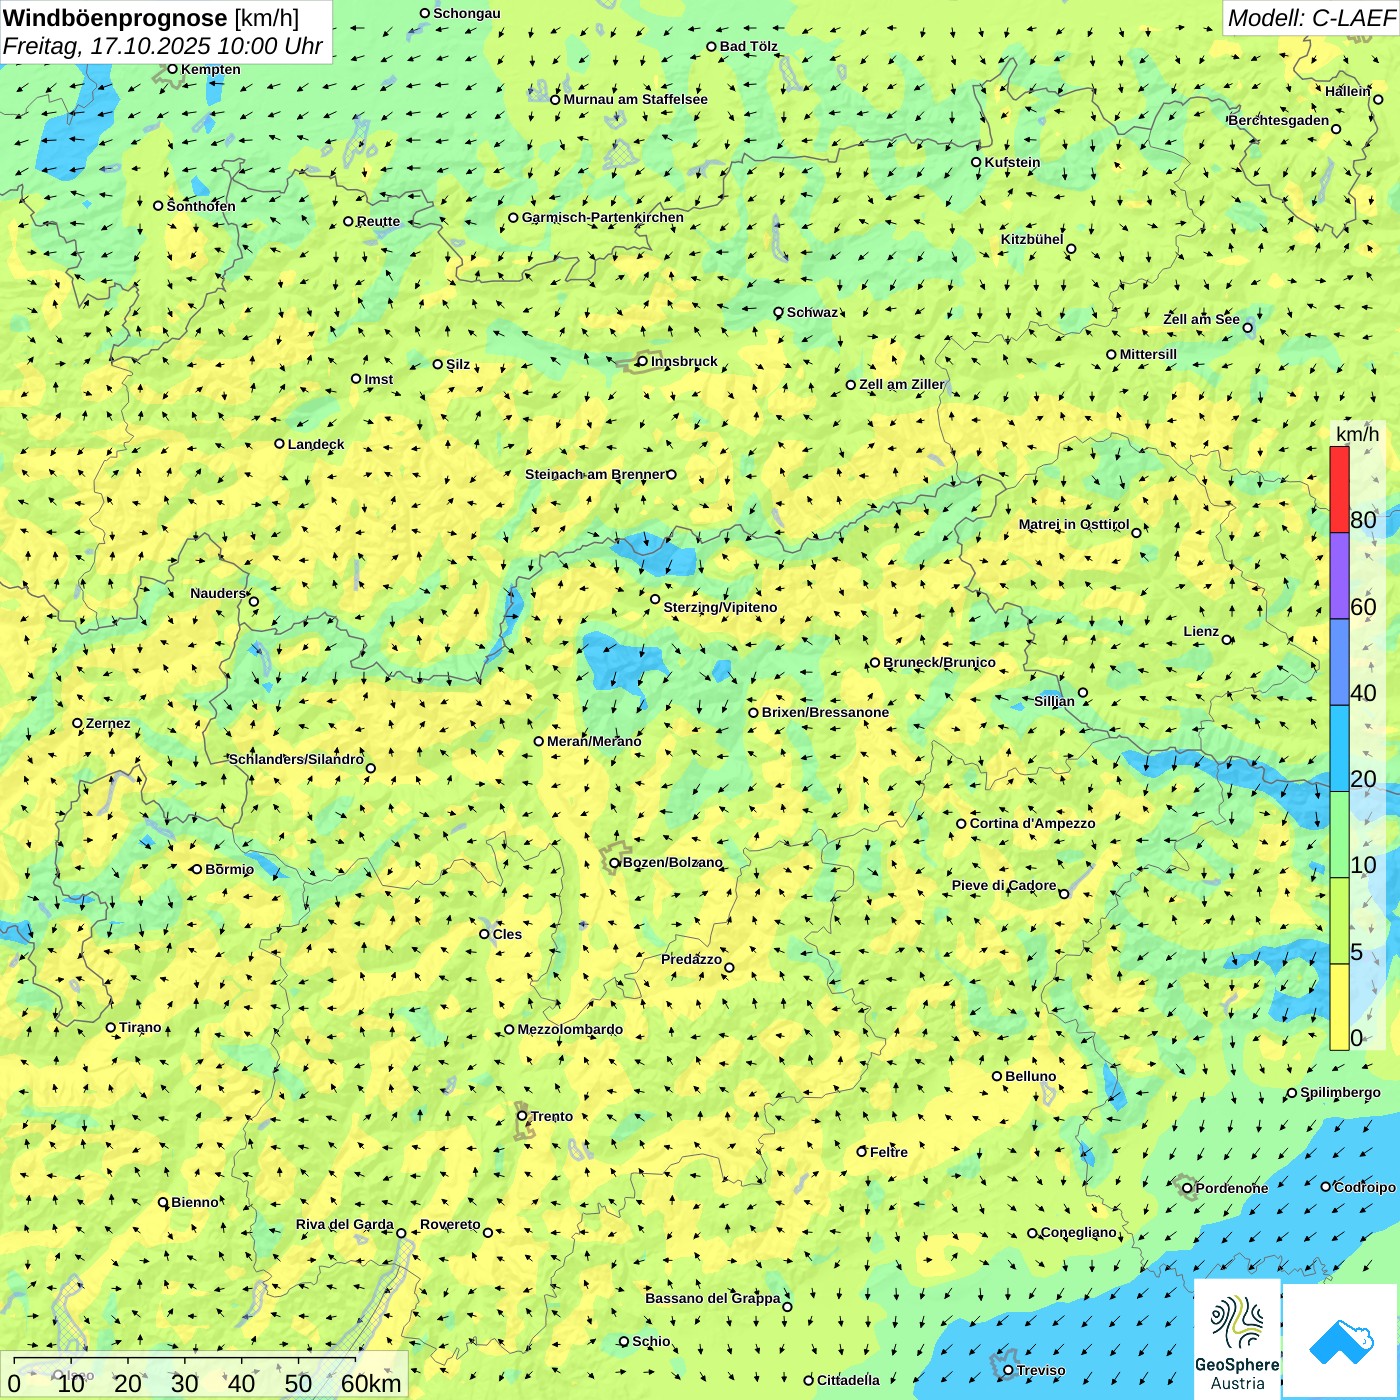
Task: Click the cyan 20 km/h legend color
Action: [x=1339, y=749]
